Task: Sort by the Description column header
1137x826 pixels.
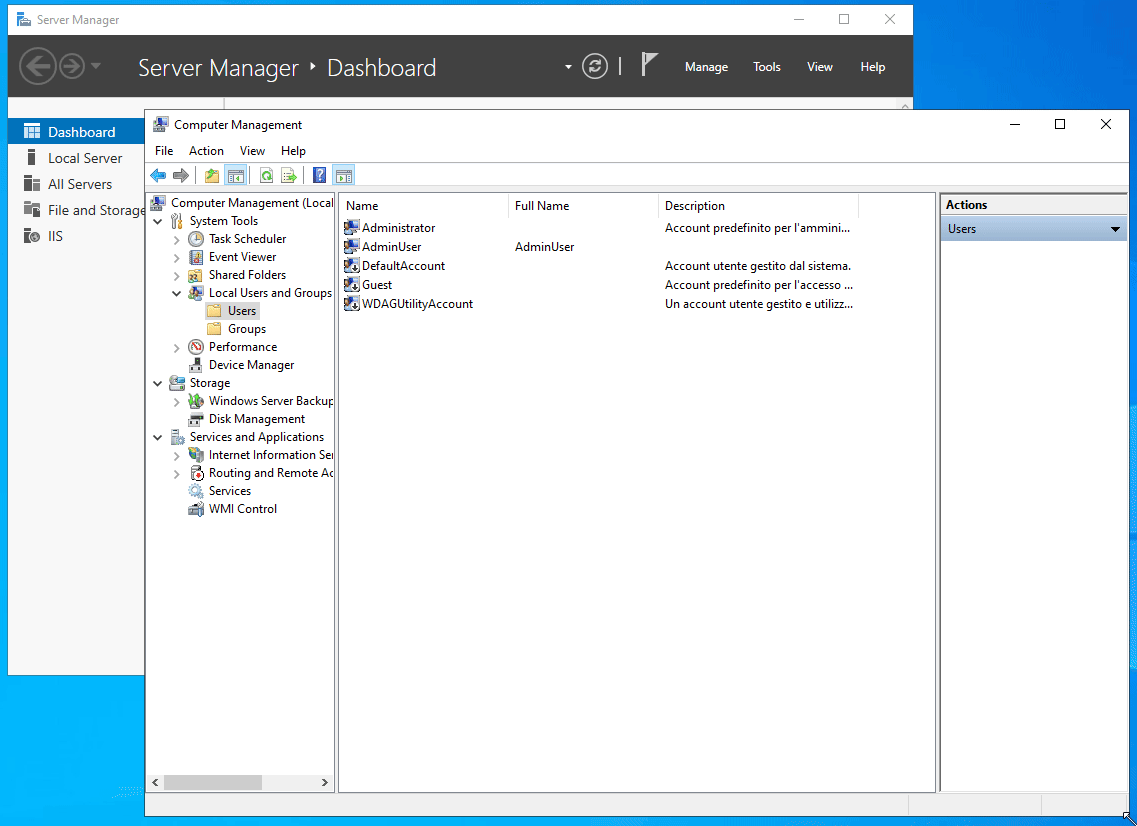Action: [x=758, y=206]
